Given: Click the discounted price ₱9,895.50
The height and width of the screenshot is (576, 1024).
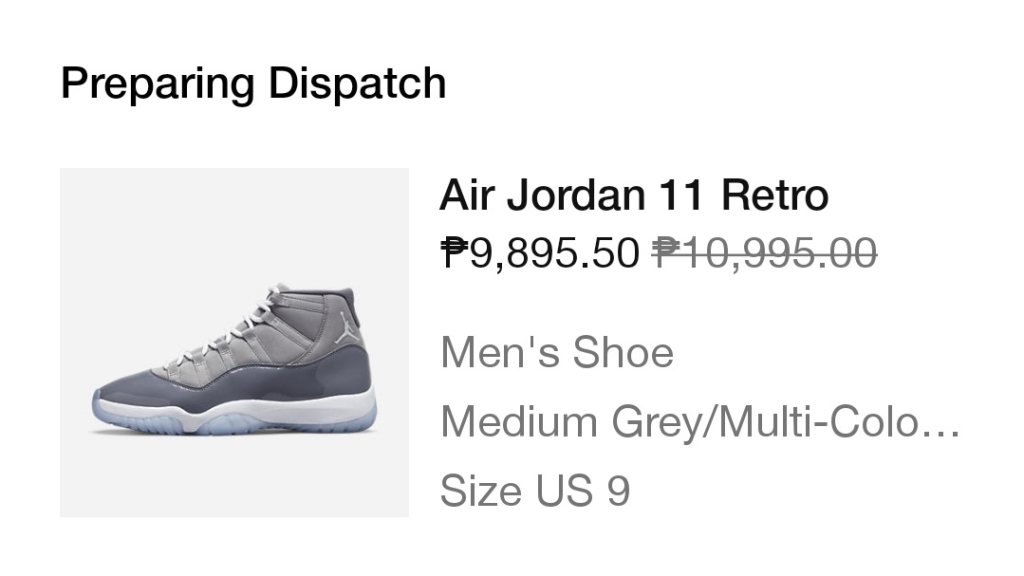Looking at the screenshot, I should (x=539, y=253).
